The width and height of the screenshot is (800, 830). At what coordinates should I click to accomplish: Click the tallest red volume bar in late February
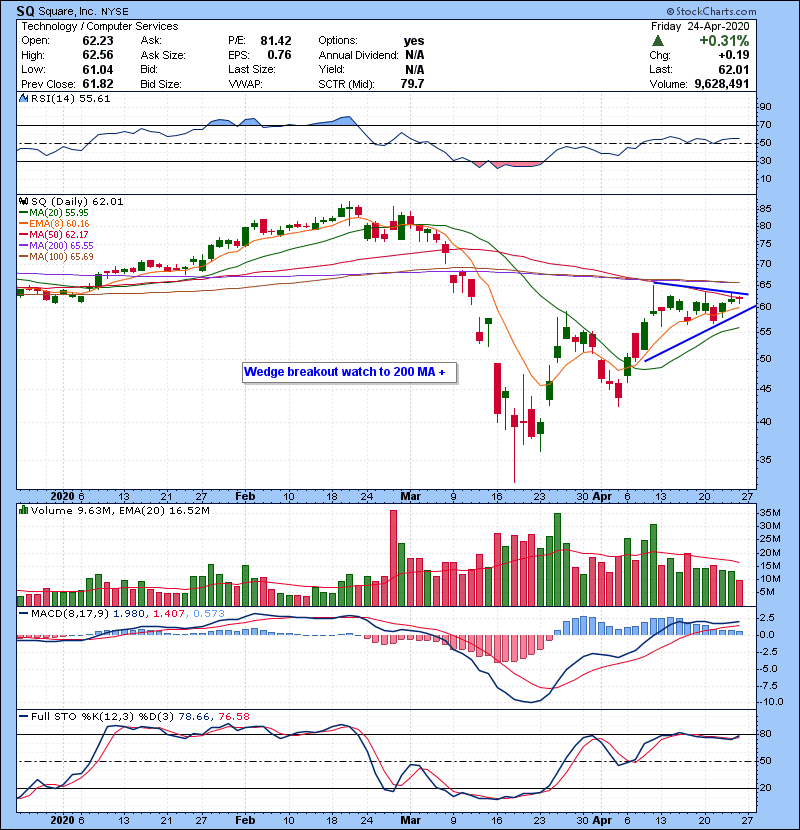(393, 558)
